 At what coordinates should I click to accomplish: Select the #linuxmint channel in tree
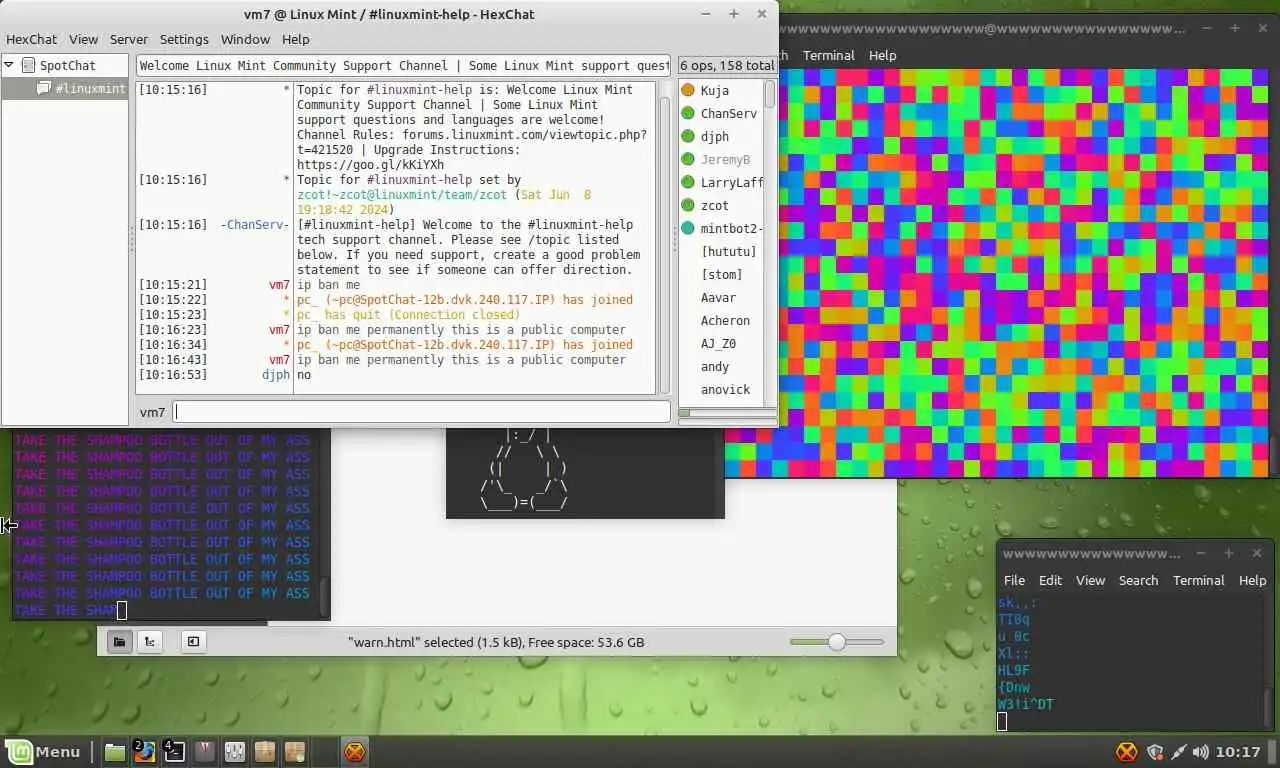pos(82,88)
